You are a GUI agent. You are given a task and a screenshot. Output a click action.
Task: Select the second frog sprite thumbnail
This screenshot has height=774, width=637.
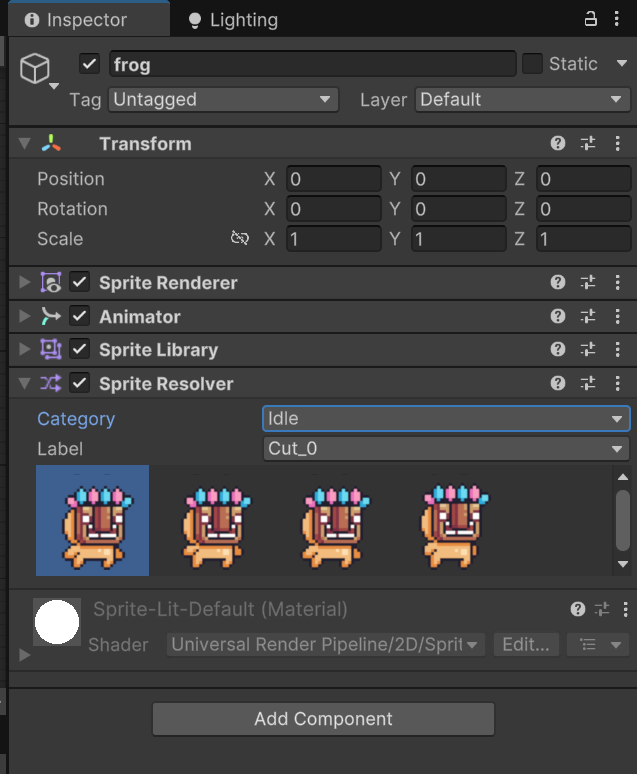point(216,526)
